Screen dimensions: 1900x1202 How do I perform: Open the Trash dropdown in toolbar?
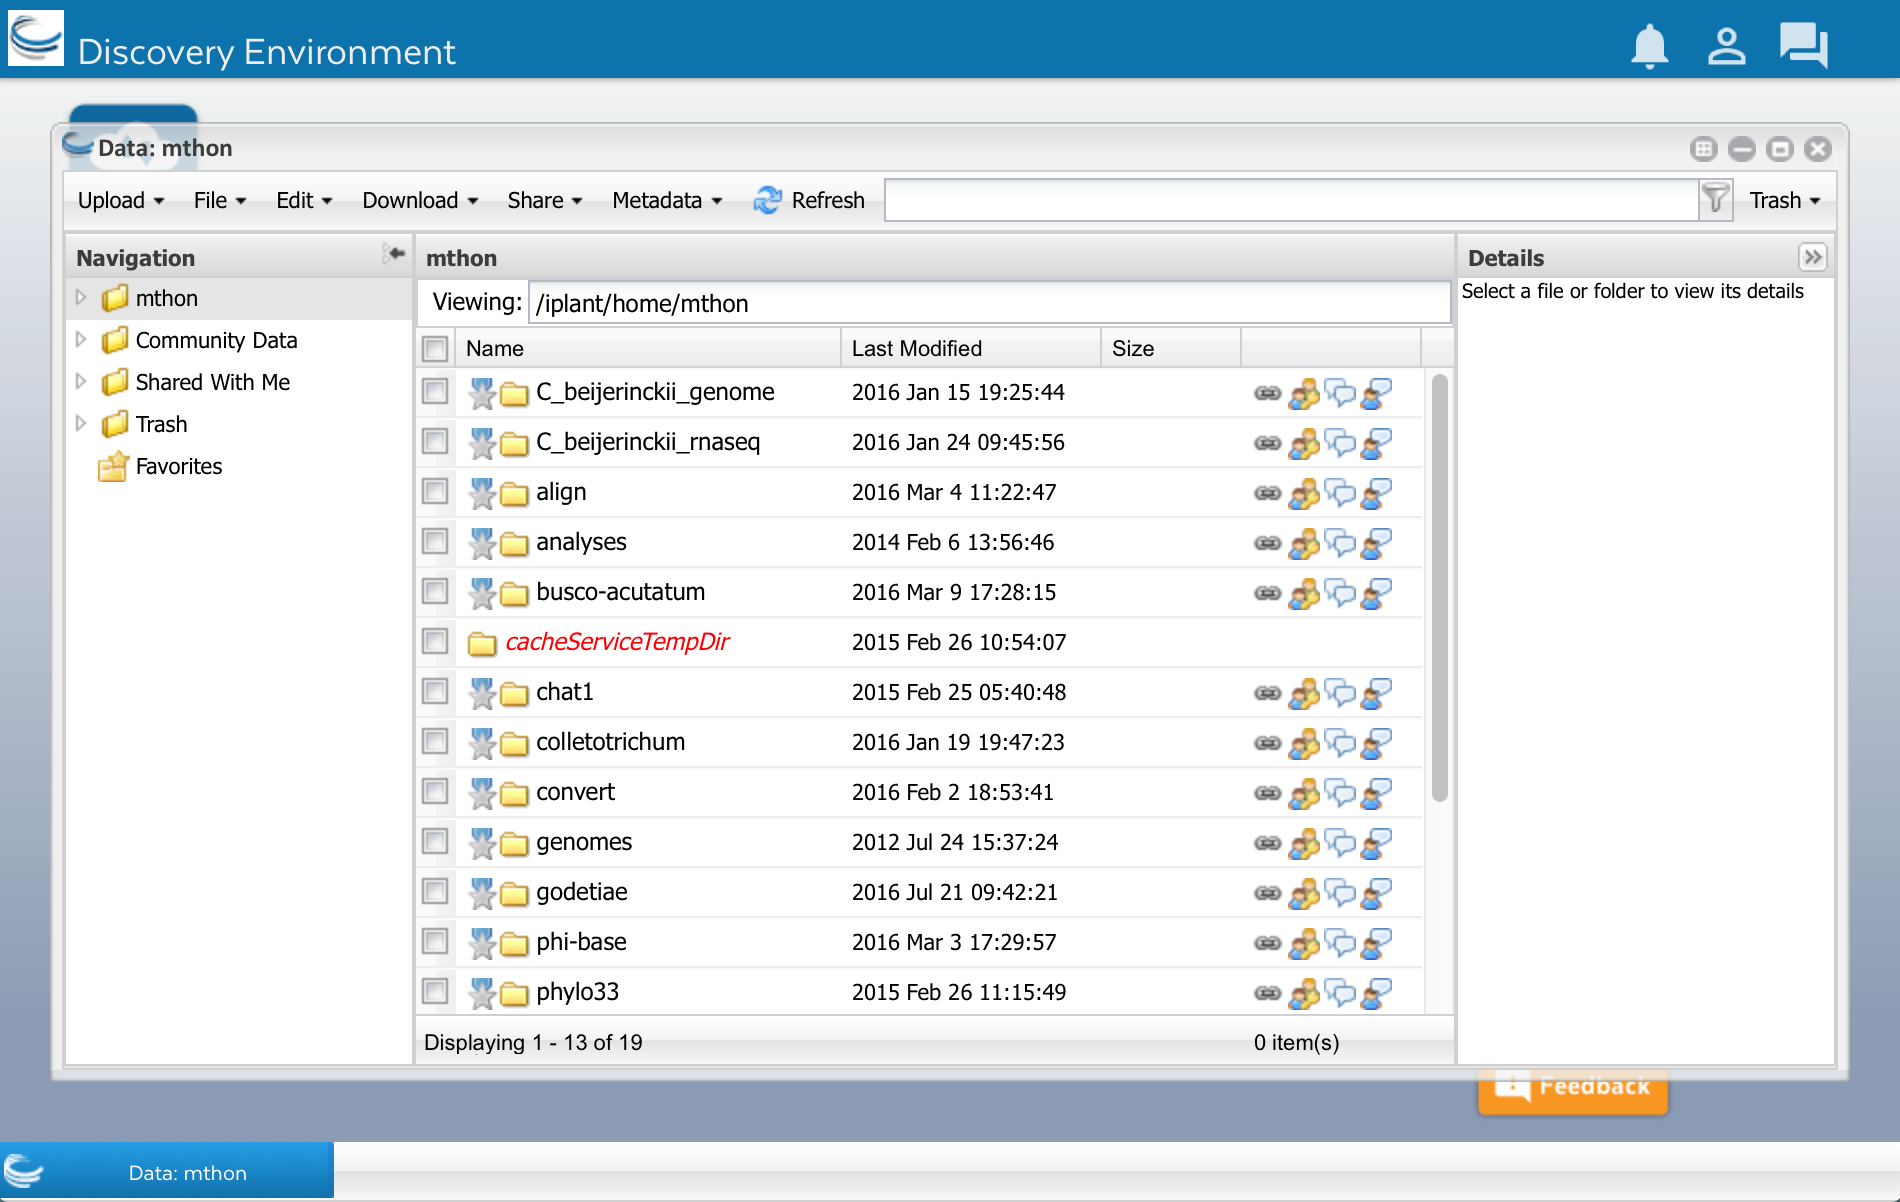pos(1785,200)
